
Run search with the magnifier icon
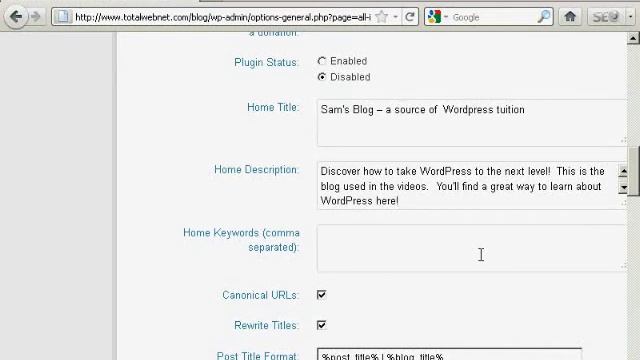pyautogui.click(x=544, y=17)
